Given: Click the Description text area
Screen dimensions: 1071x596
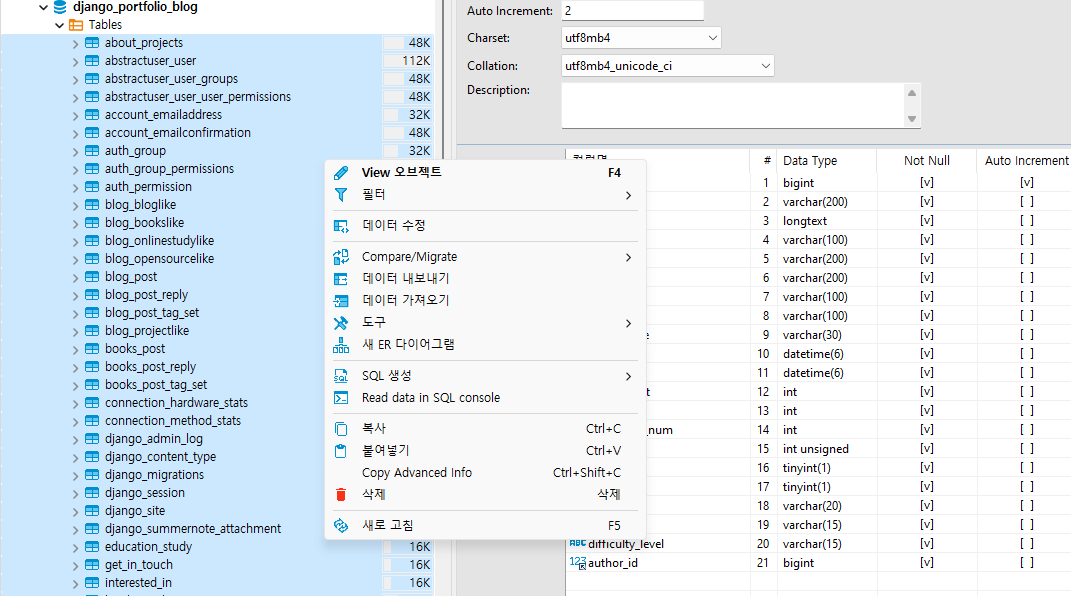Looking at the screenshot, I should click(733, 105).
